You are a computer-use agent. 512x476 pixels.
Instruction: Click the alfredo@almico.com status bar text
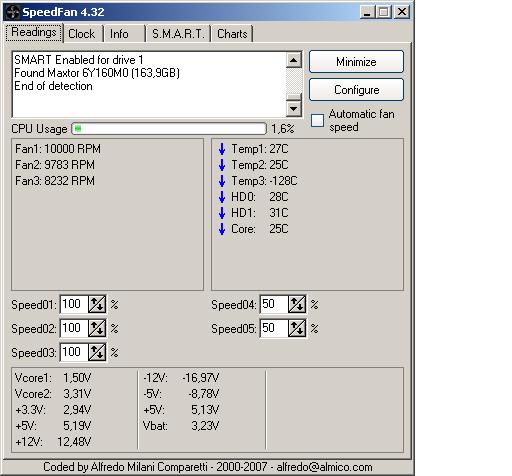tap(324, 467)
